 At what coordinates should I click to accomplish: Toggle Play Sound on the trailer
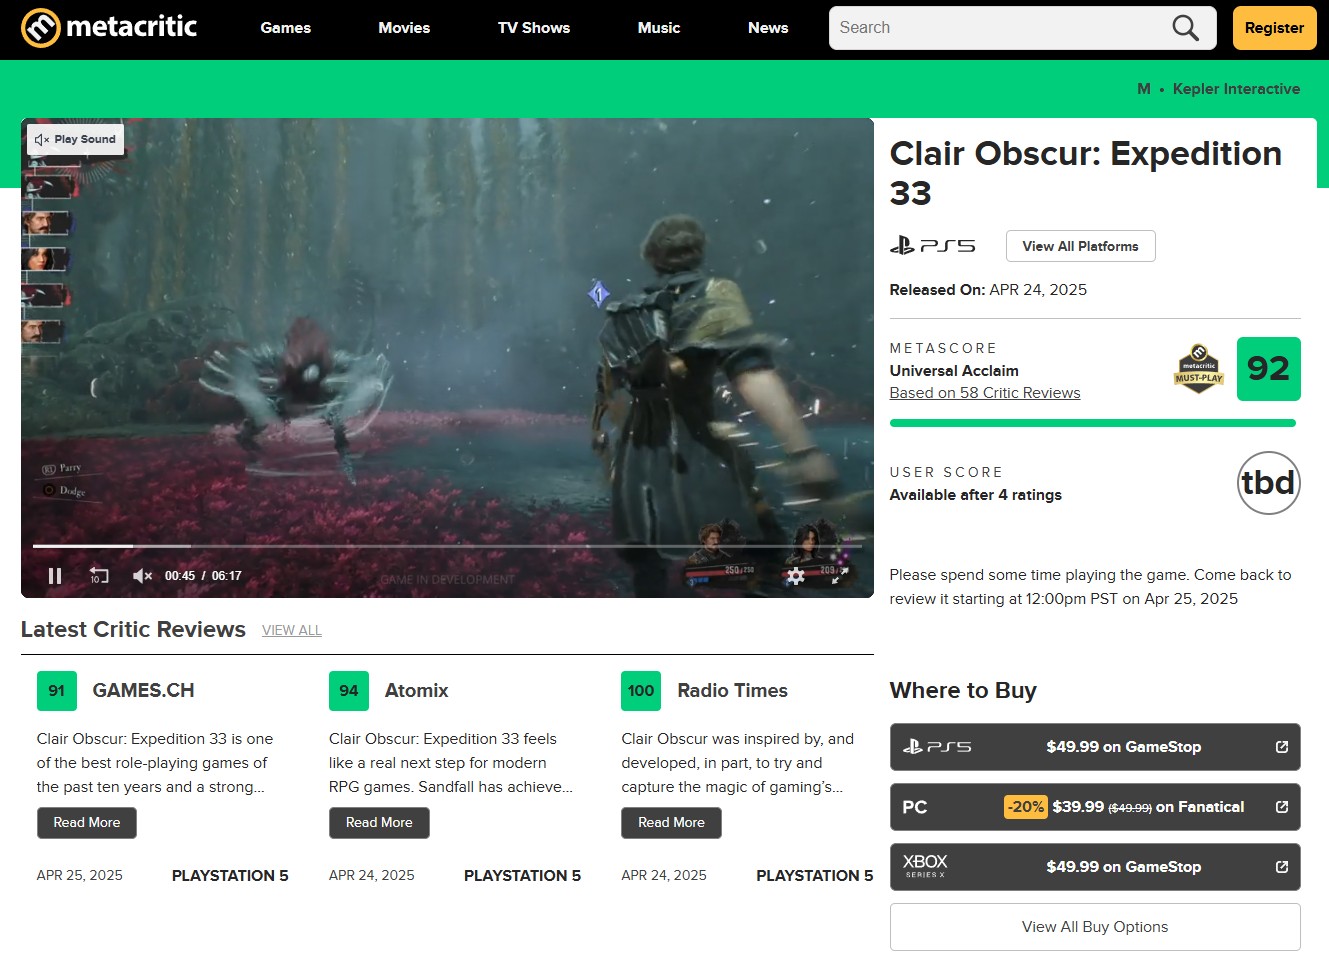[75, 139]
